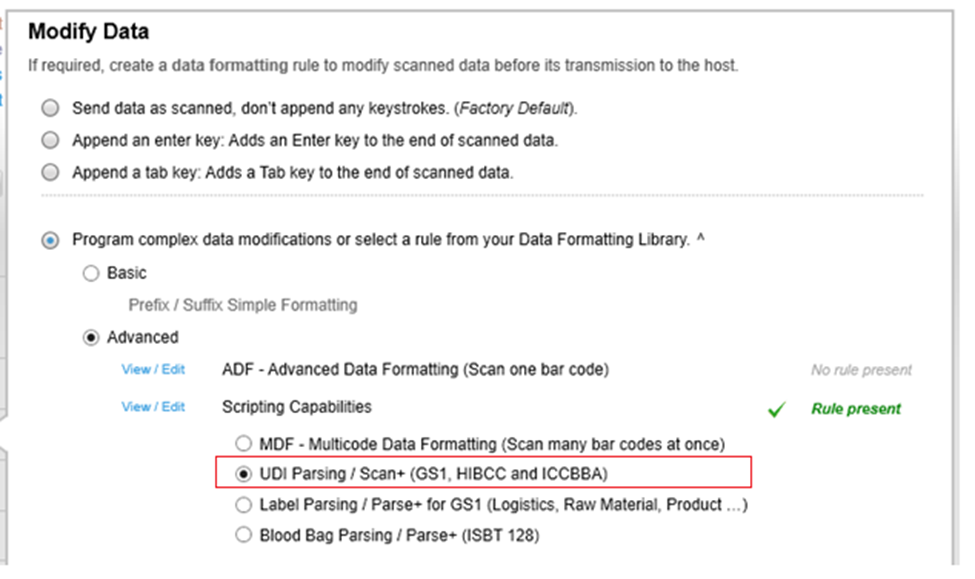975x579 pixels.
Task: Collapse the section using the caret symbol
Action: click(702, 238)
